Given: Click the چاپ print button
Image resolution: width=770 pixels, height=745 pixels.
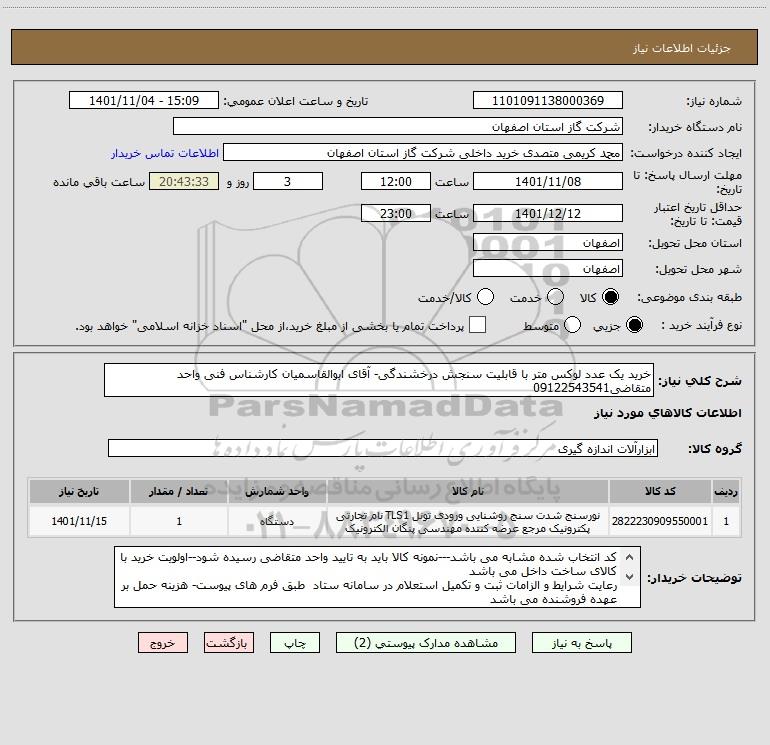Looking at the screenshot, I should (x=295, y=643).
